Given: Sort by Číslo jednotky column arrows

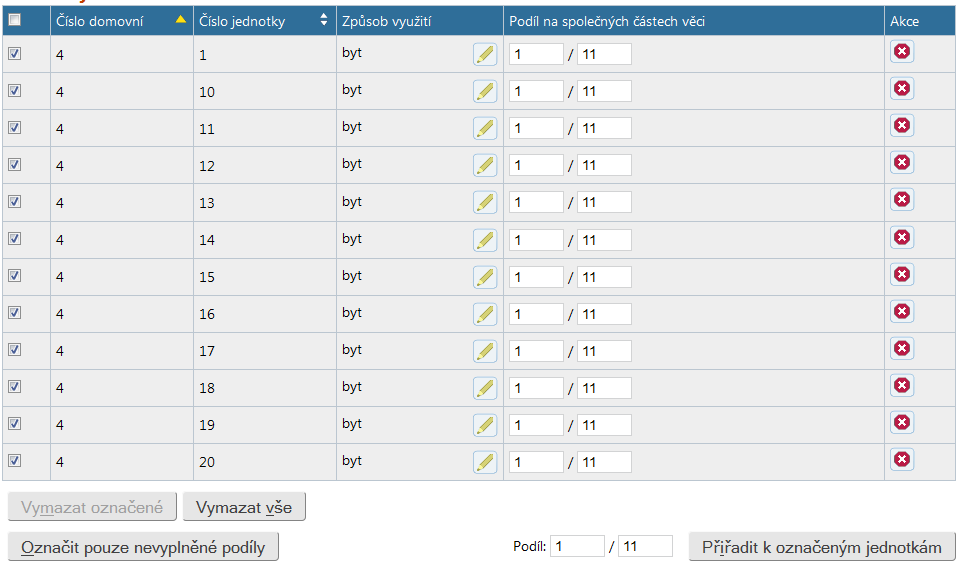Looking at the screenshot, I should coord(323,20).
